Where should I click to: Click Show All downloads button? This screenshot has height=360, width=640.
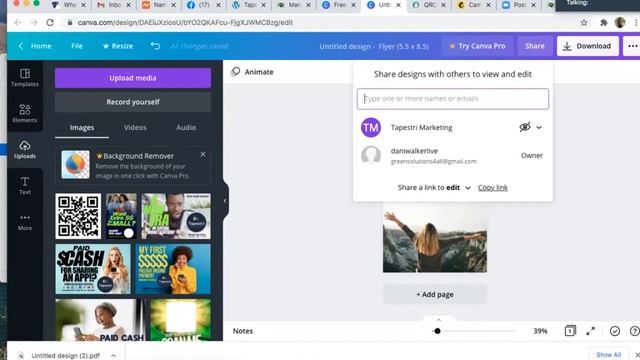pos(608,355)
